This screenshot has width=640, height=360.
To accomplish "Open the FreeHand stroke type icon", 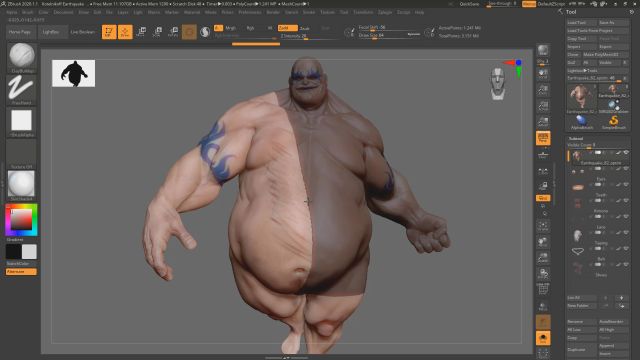I will (x=21, y=88).
